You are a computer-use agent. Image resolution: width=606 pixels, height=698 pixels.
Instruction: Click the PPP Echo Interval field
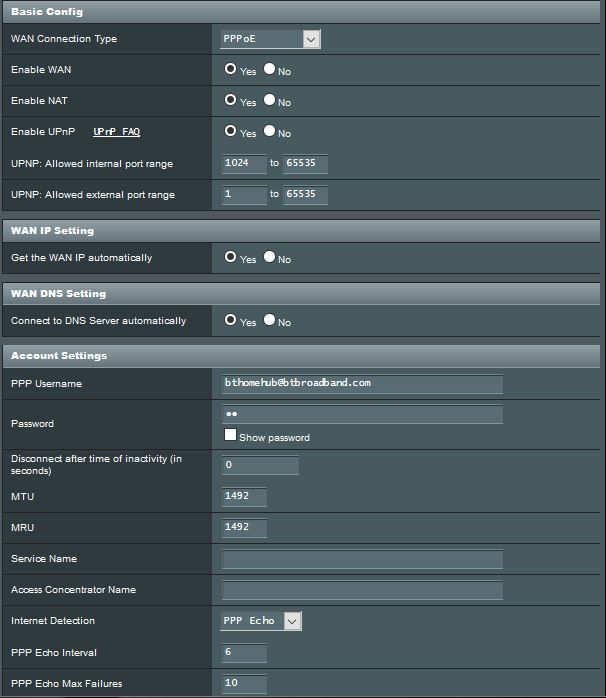coord(244,653)
